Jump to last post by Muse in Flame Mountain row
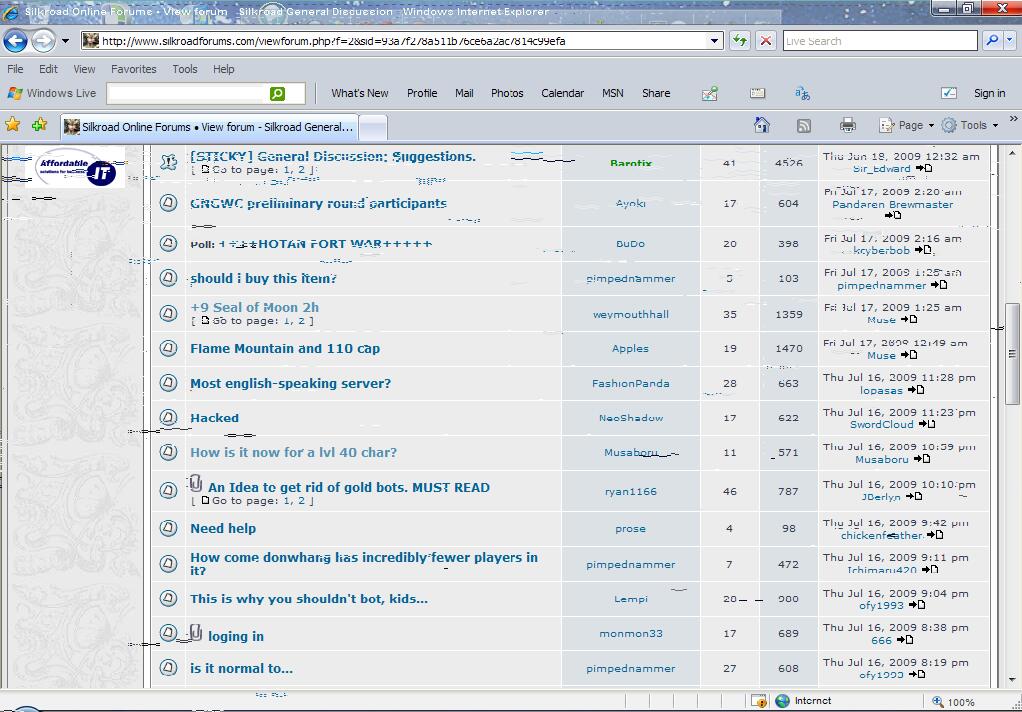 point(909,355)
